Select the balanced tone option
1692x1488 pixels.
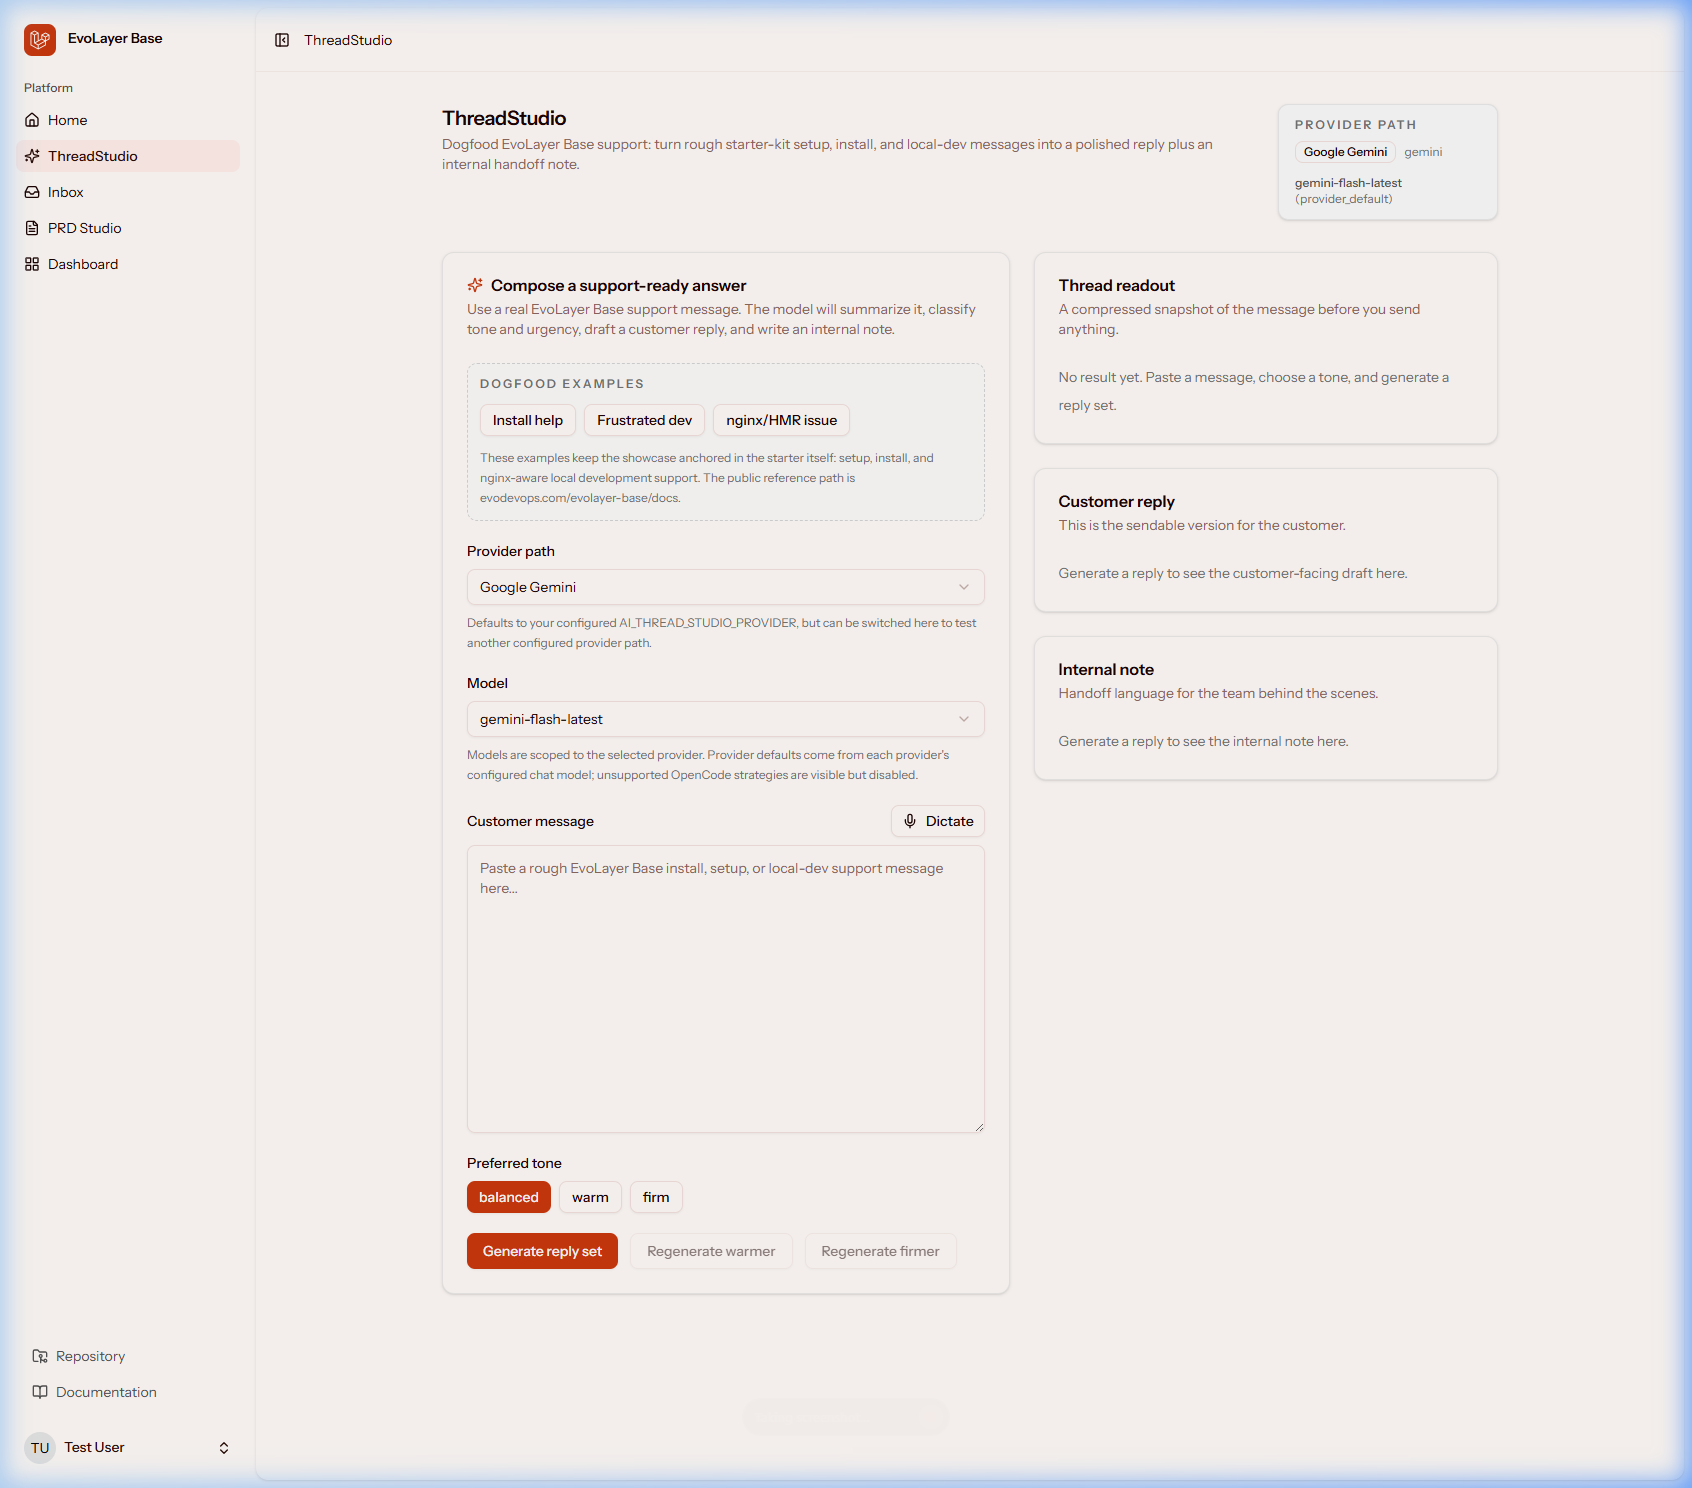click(x=509, y=1197)
